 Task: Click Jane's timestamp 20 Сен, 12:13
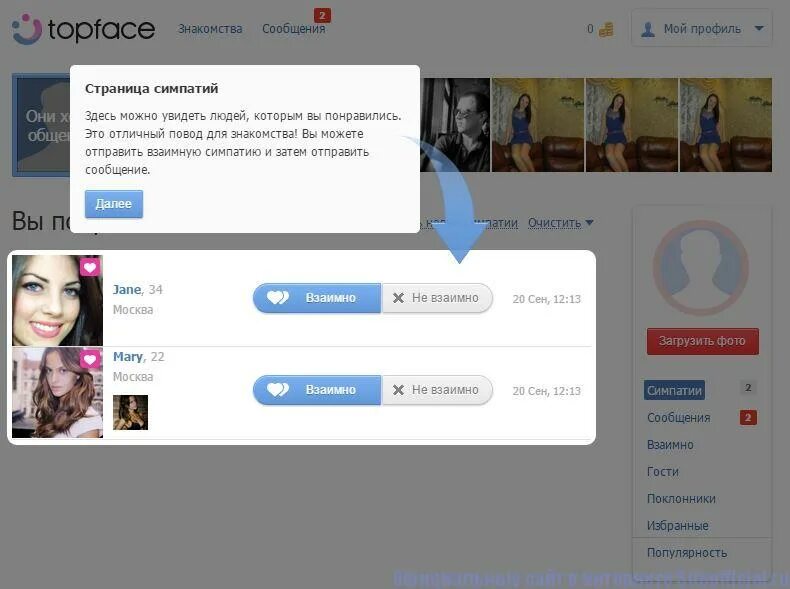click(547, 299)
